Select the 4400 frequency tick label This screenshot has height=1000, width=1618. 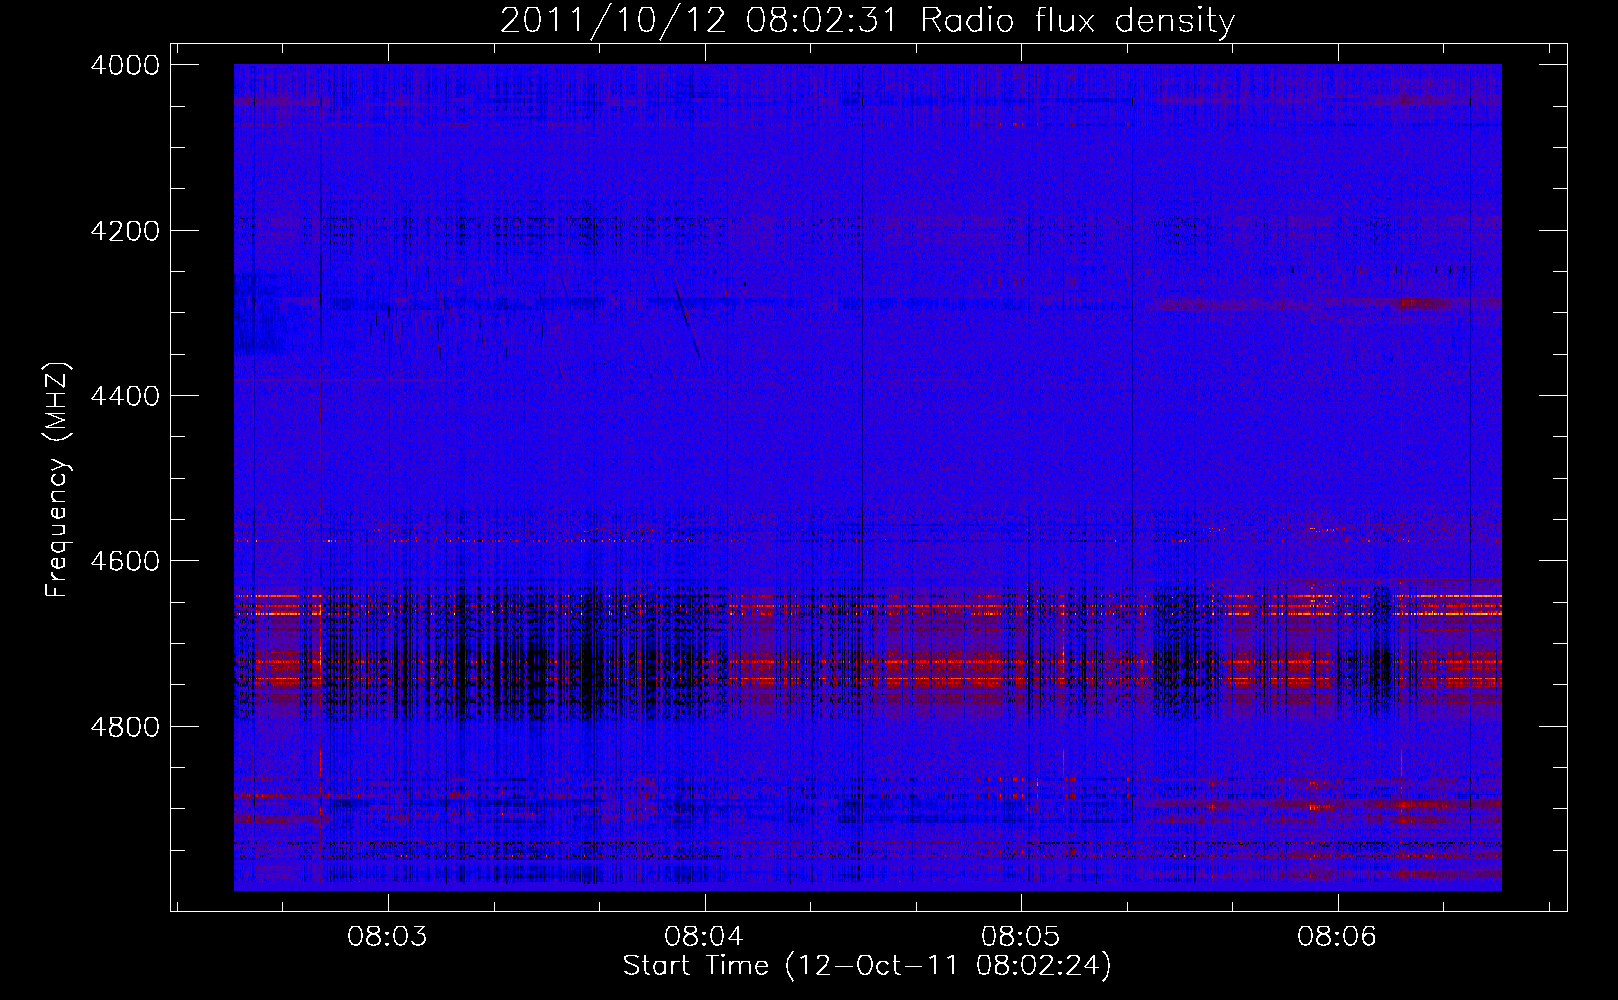tap(125, 396)
